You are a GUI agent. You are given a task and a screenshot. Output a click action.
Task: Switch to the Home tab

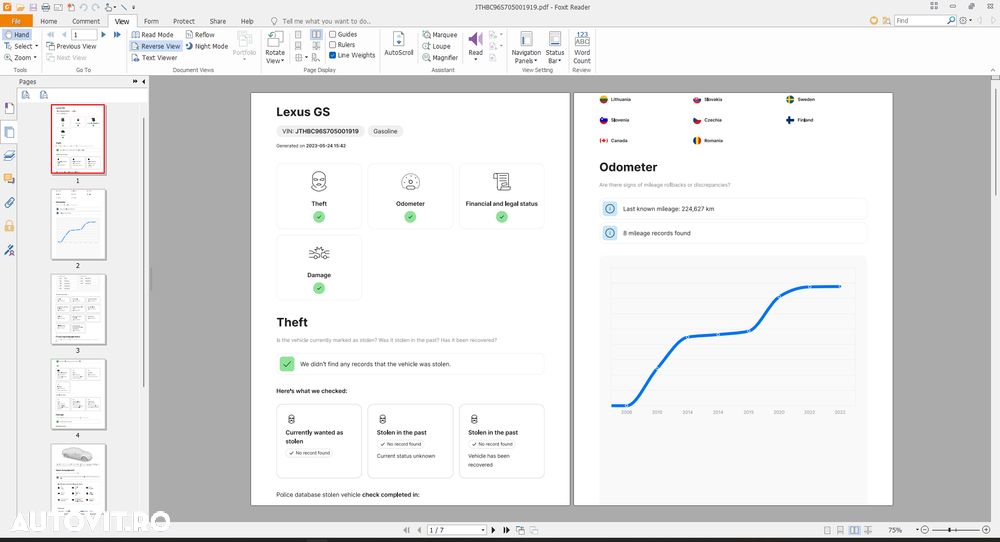[x=48, y=21]
